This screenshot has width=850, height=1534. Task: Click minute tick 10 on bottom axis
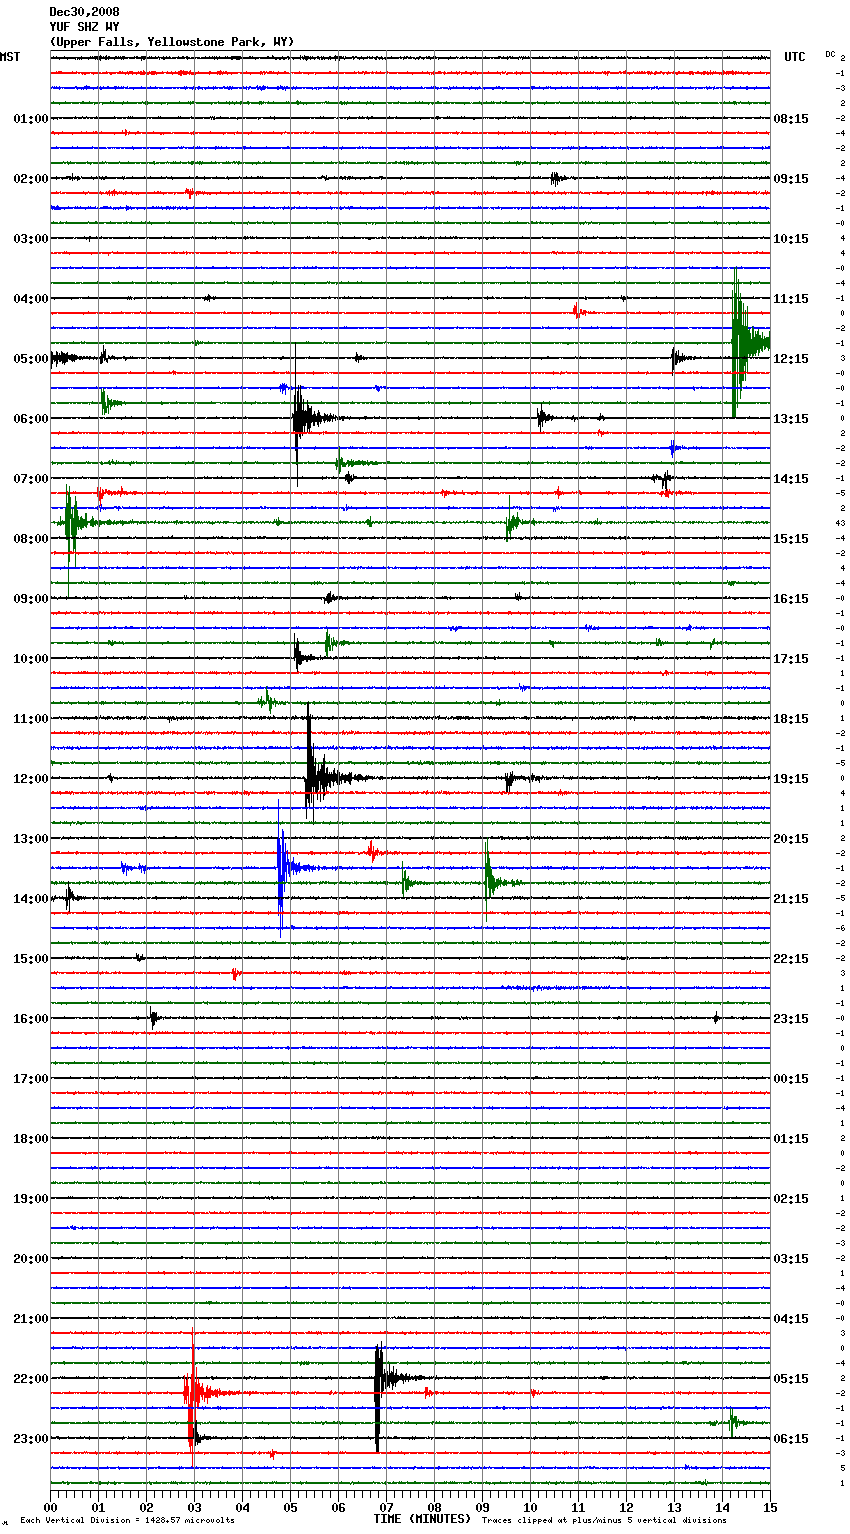point(530,1507)
